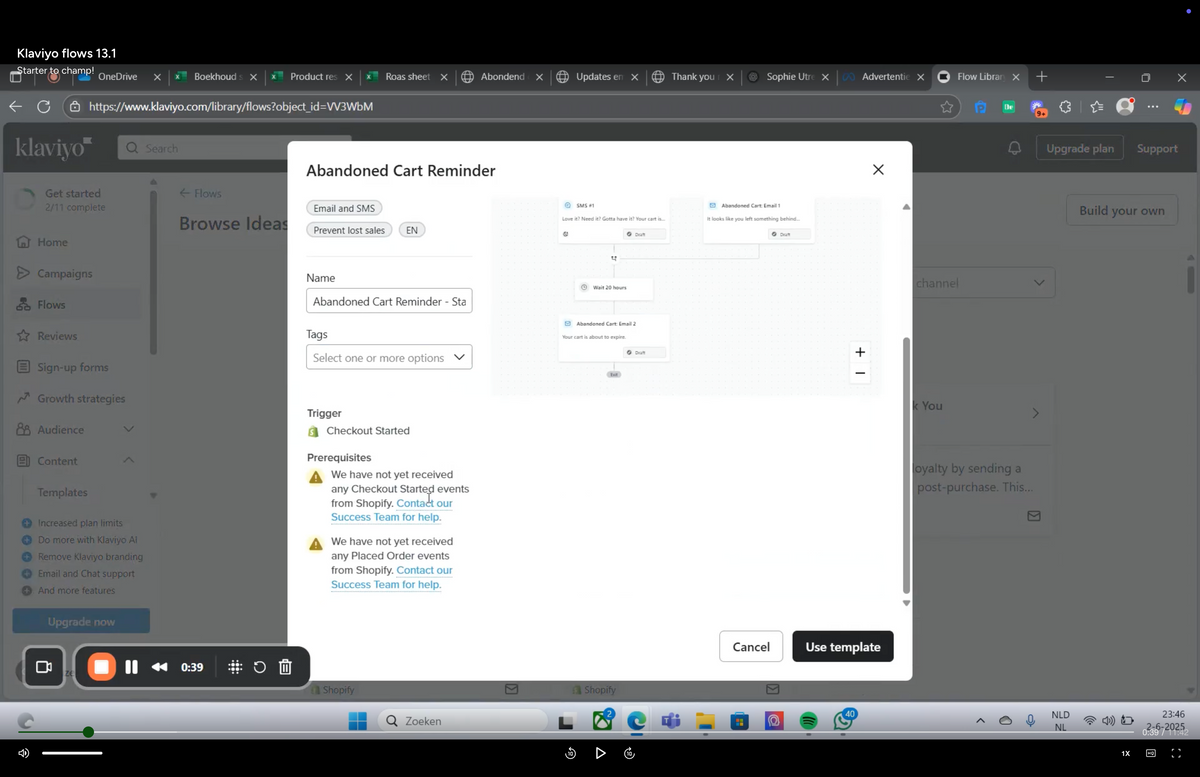This screenshot has width=1200, height=777.
Task: Click the flow Name input field
Action: click(389, 301)
